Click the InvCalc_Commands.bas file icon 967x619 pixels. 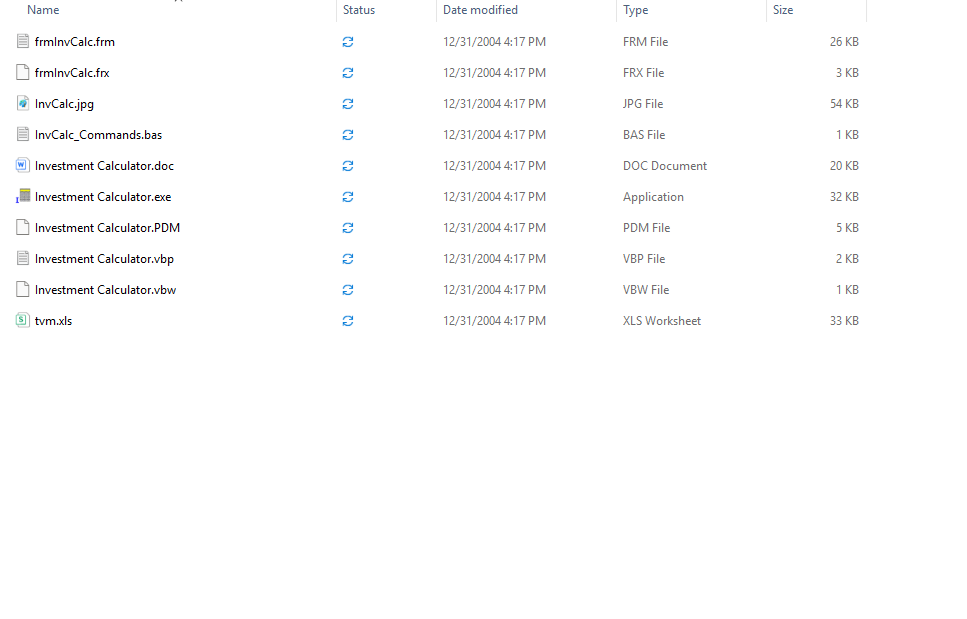click(x=23, y=135)
